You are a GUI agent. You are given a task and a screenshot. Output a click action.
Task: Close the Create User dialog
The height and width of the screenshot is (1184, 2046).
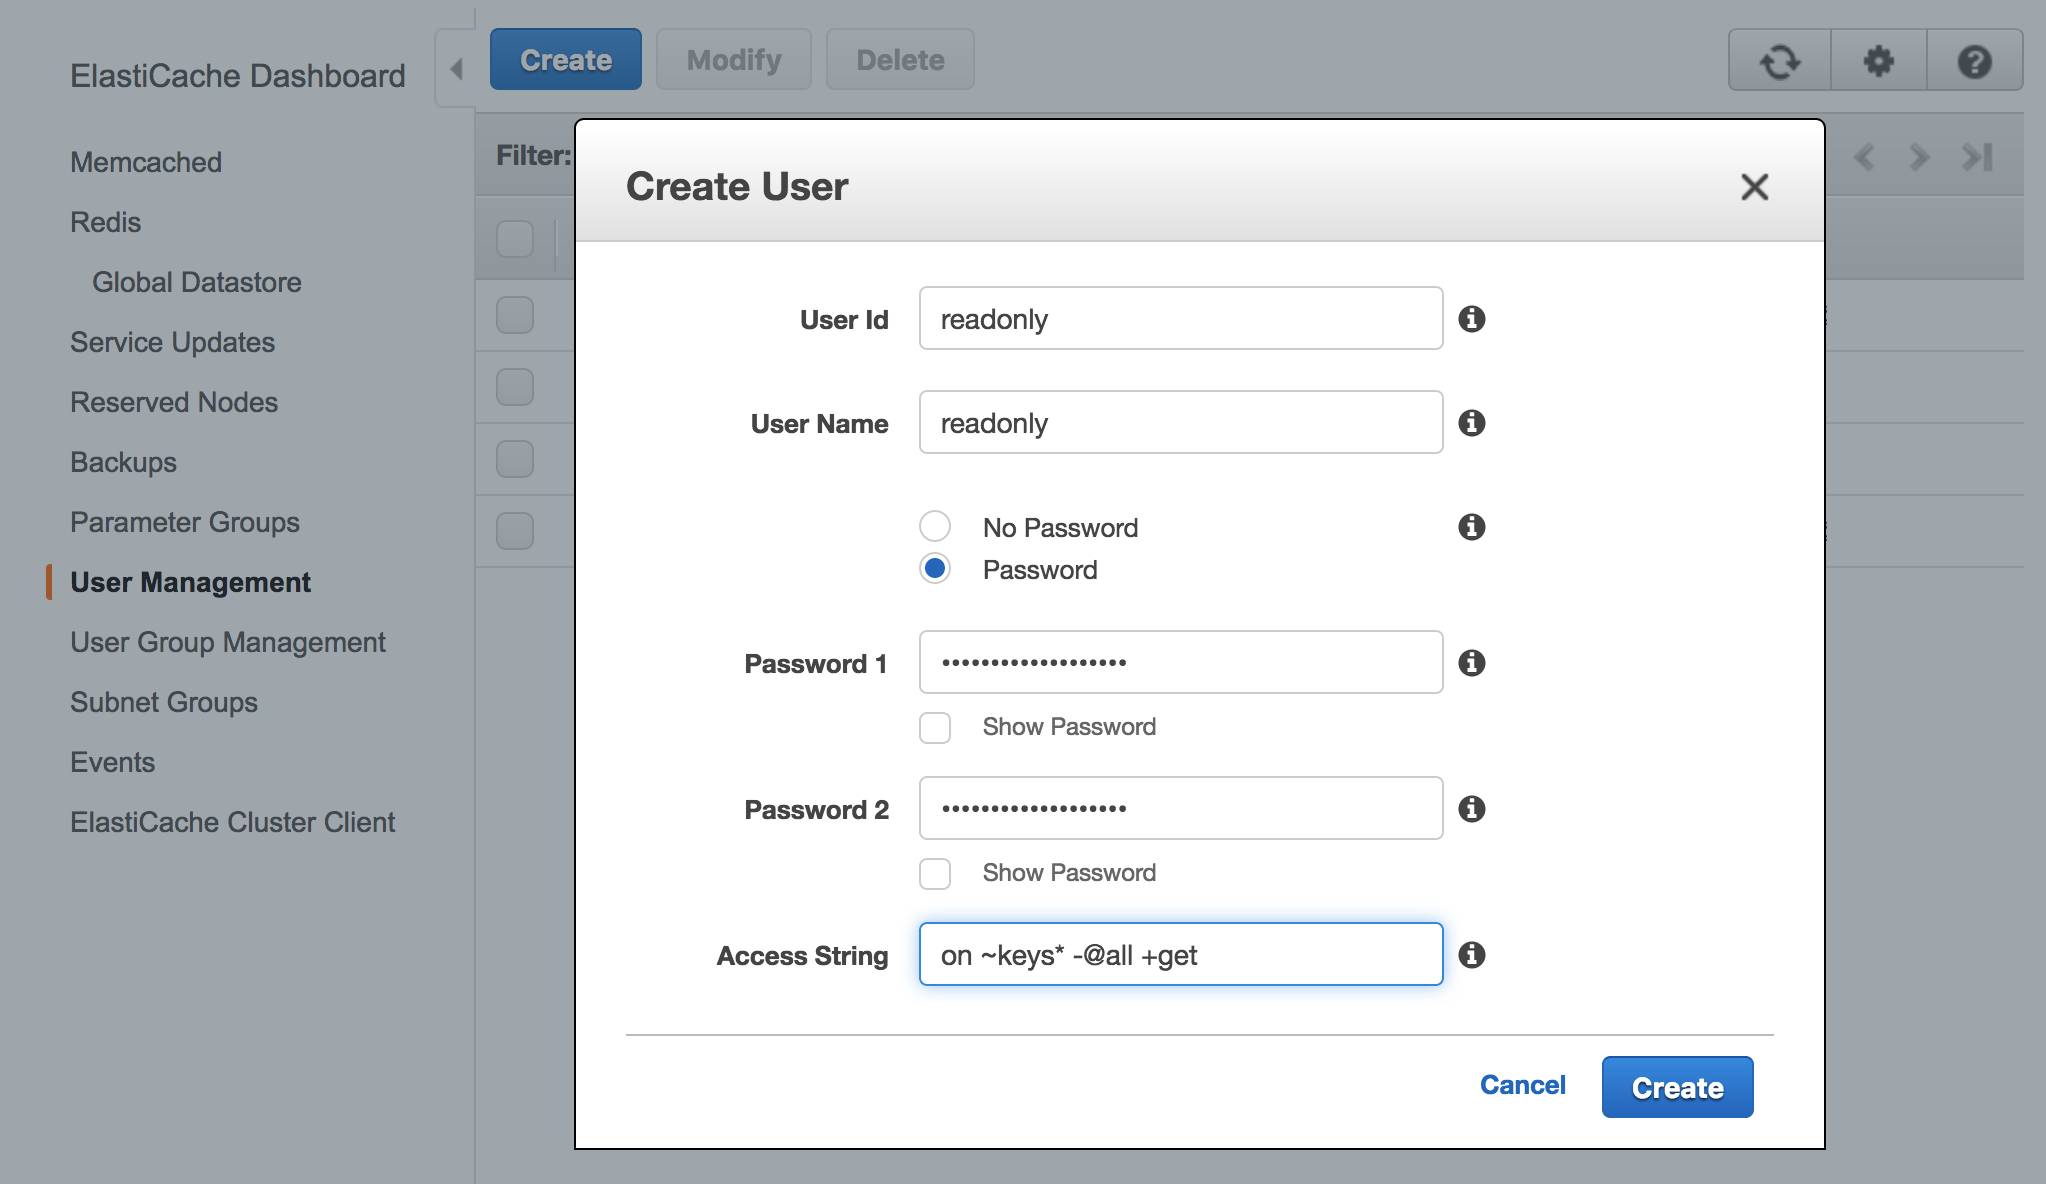(1754, 186)
